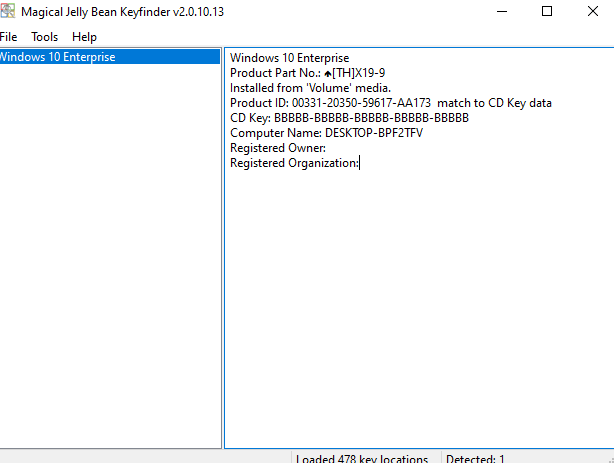This screenshot has width=614, height=463.
Task: Close the Keyfinder window
Action: coord(592,11)
